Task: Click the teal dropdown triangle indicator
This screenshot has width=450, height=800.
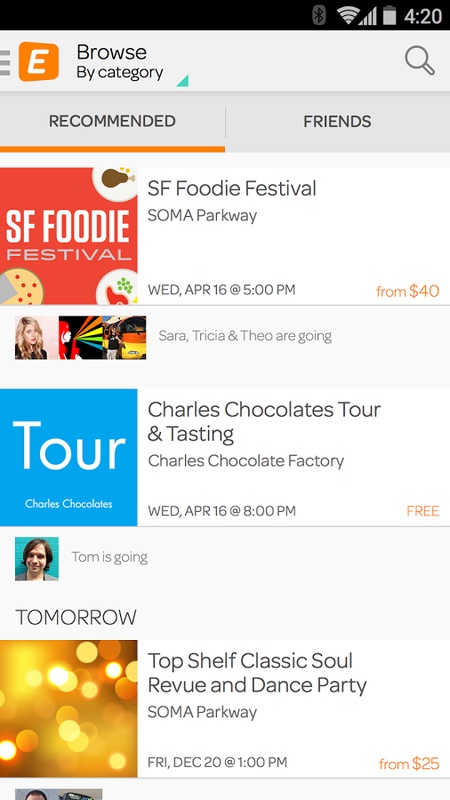Action: [183, 81]
